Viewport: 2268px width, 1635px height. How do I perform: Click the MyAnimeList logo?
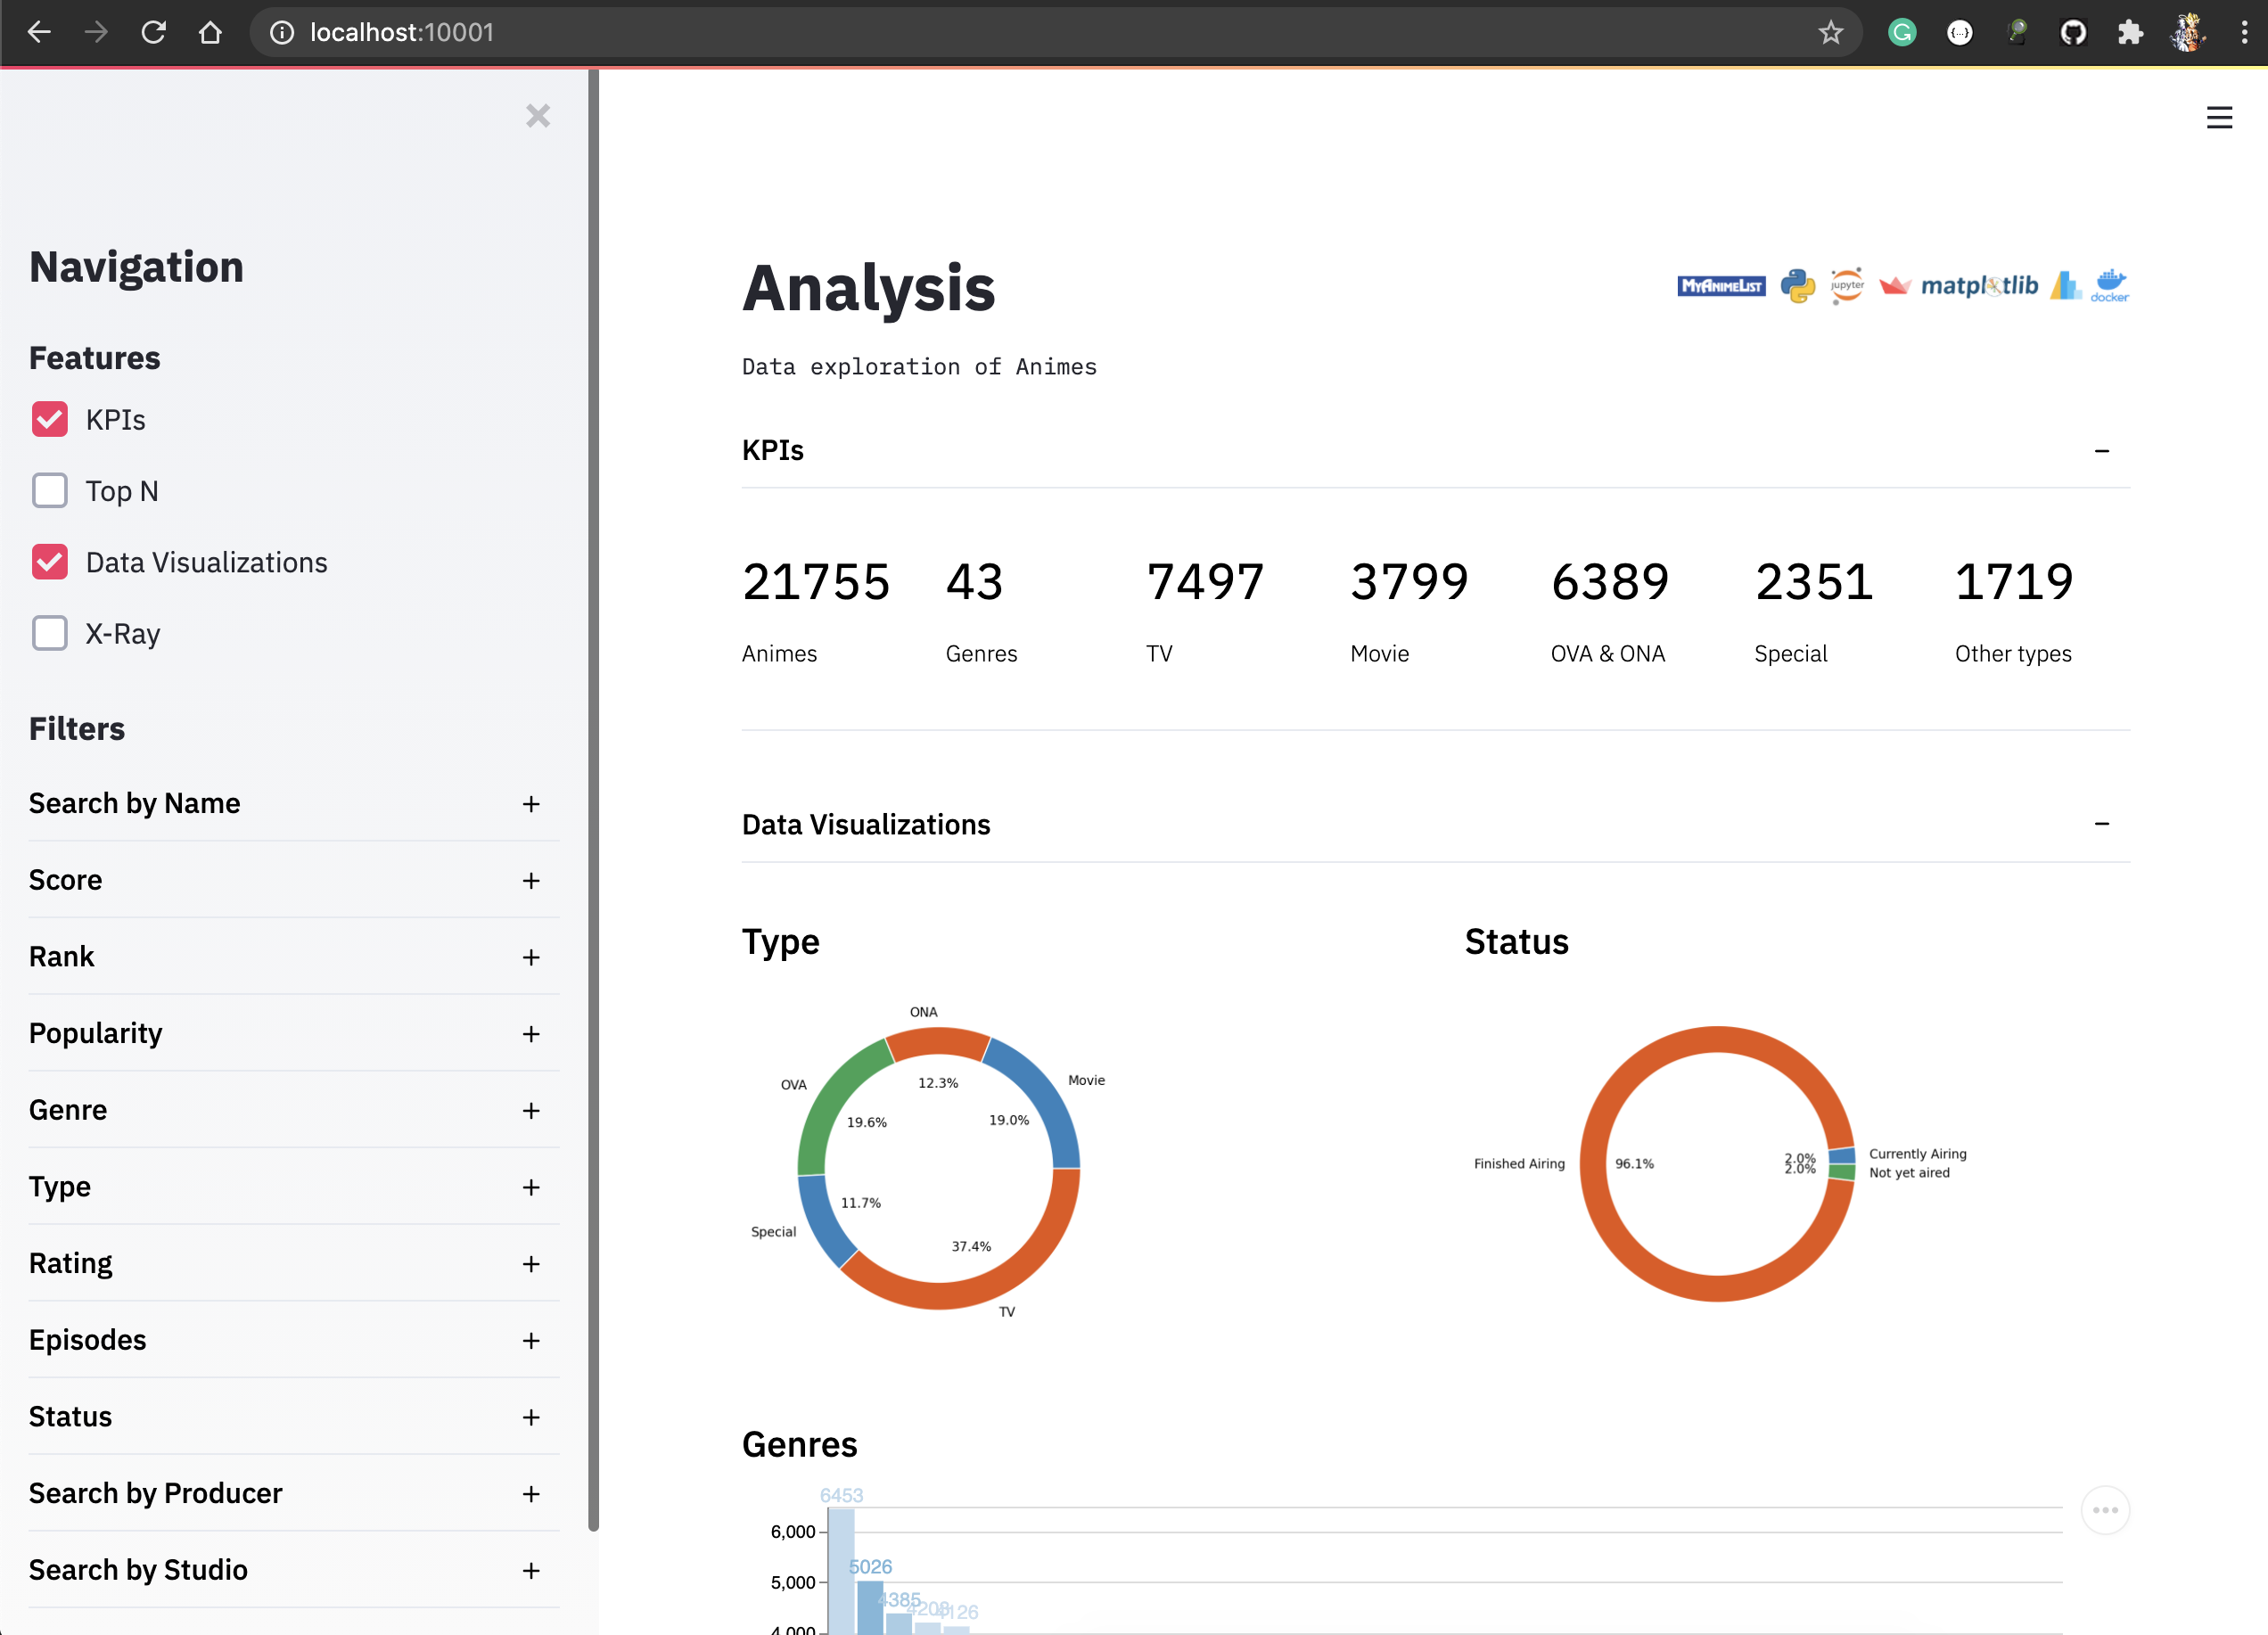pos(1722,285)
